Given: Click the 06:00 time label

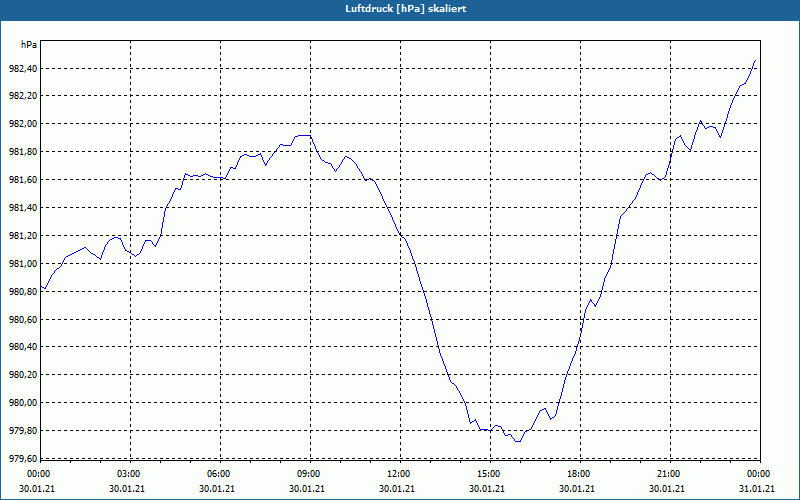Looking at the screenshot, I should coord(217,474).
